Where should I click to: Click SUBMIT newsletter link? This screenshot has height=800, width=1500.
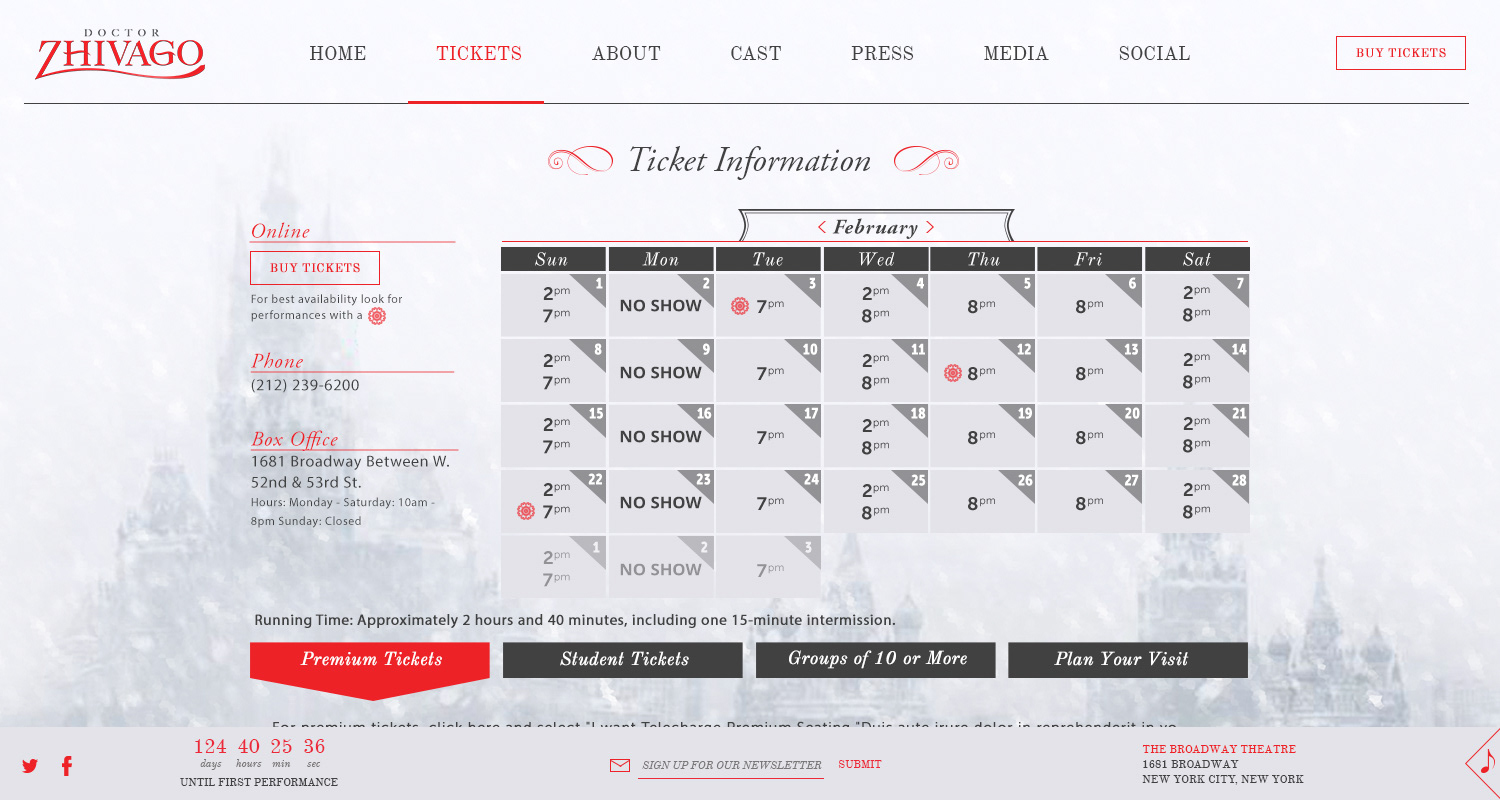coord(860,765)
